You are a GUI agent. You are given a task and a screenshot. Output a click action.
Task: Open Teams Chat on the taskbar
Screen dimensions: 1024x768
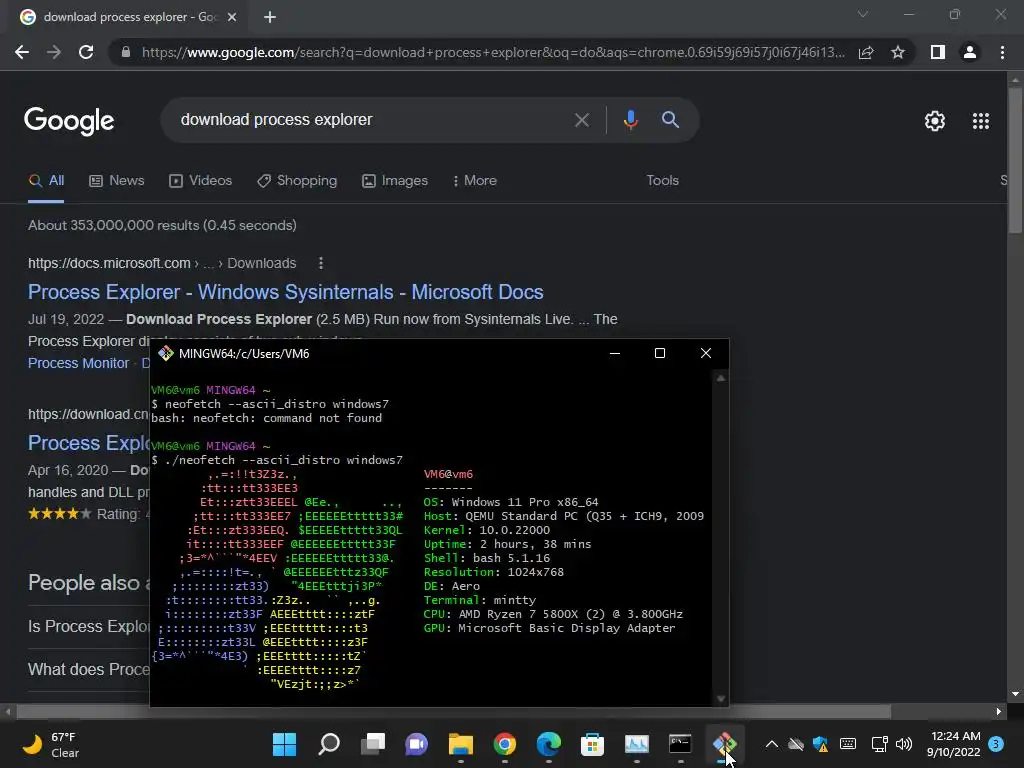point(416,744)
